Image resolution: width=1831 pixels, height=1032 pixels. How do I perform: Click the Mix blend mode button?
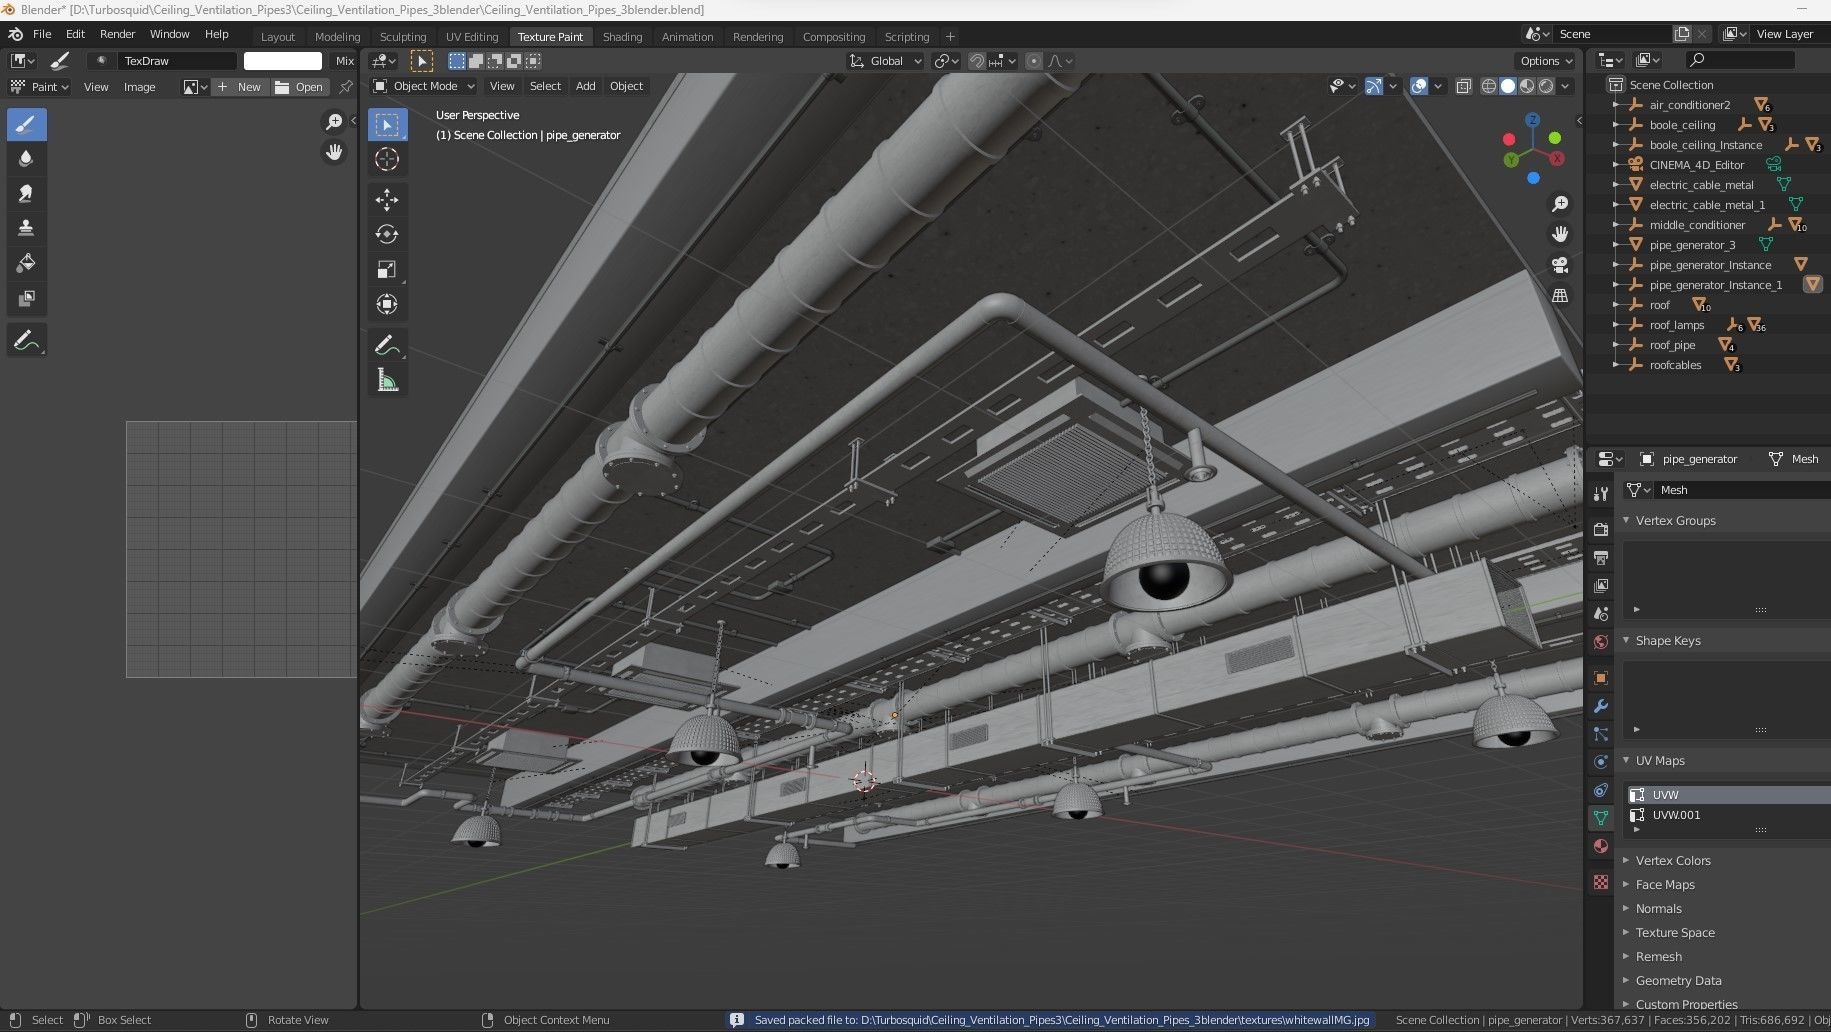pyautogui.click(x=344, y=61)
